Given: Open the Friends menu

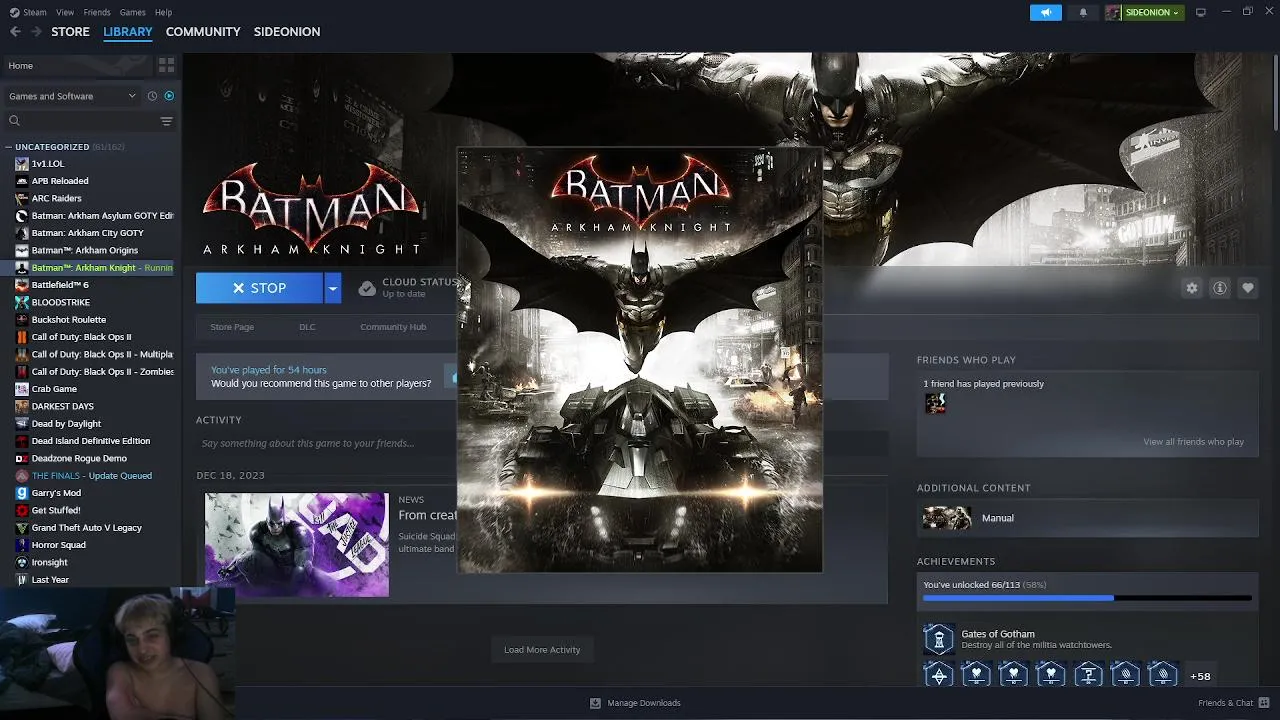Looking at the screenshot, I should coord(97,12).
